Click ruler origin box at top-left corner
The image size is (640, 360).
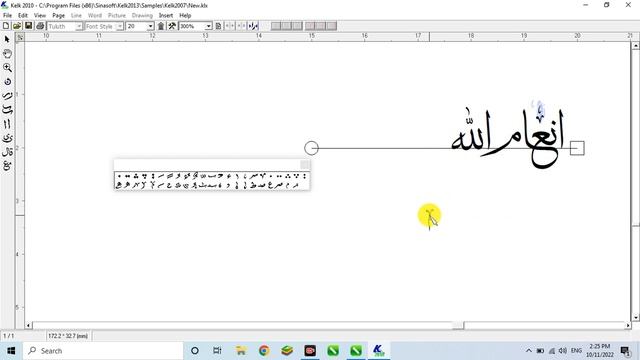[x=20, y=37]
